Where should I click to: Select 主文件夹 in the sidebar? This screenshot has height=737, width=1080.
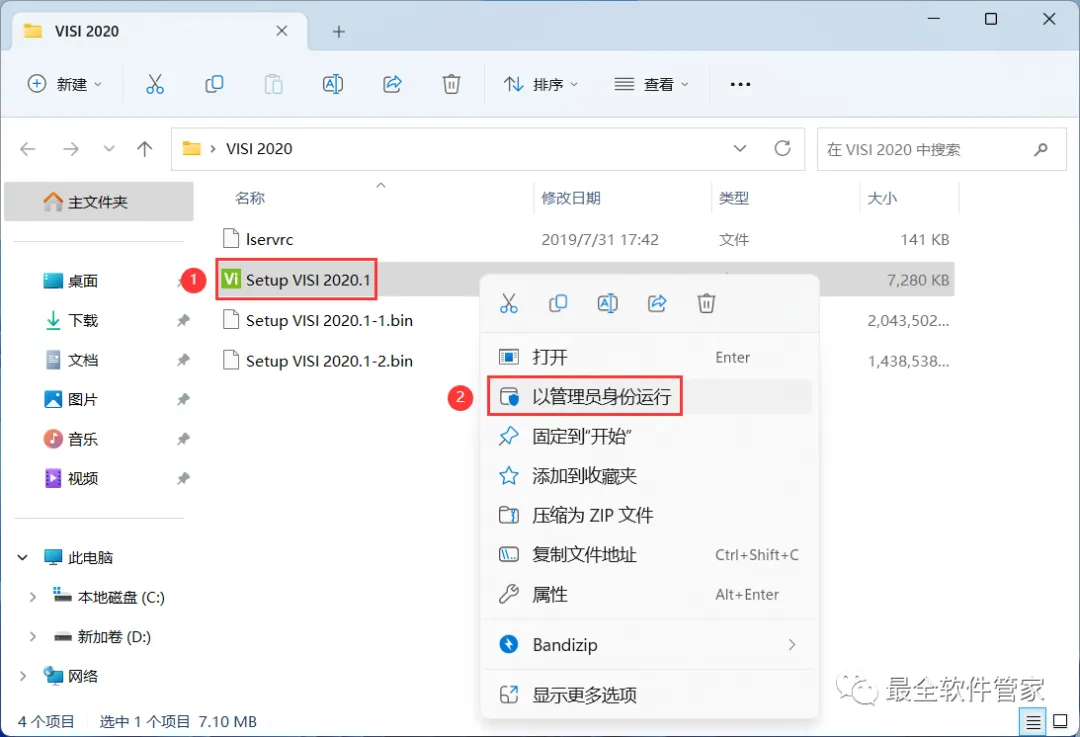pyautogui.click(x=98, y=202)
